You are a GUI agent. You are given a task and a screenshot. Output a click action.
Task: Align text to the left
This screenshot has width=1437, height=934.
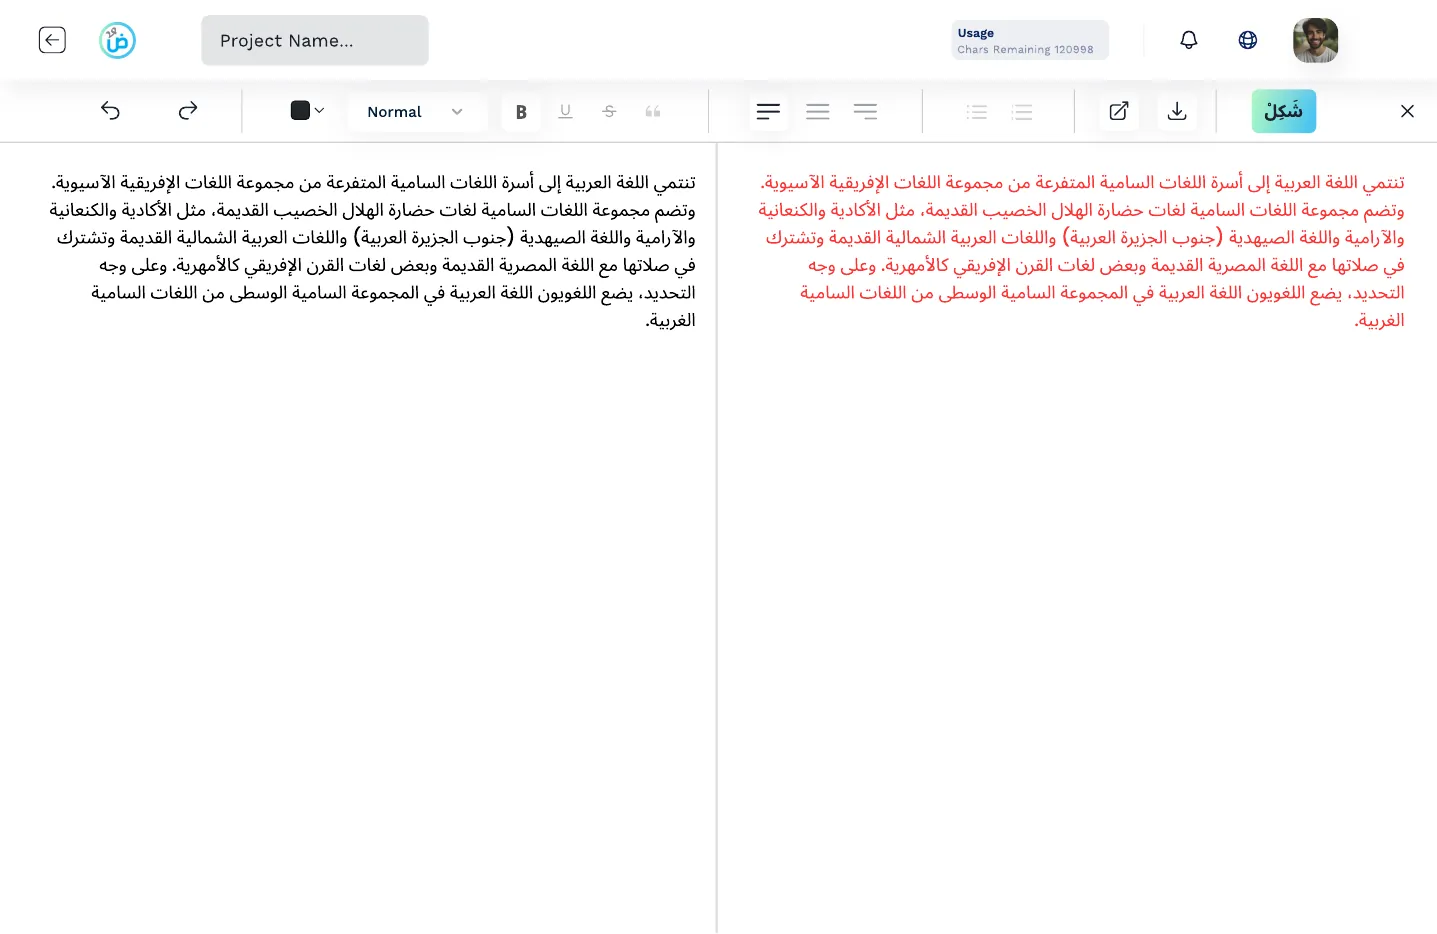pyautogui.click(x=768, y=112)
